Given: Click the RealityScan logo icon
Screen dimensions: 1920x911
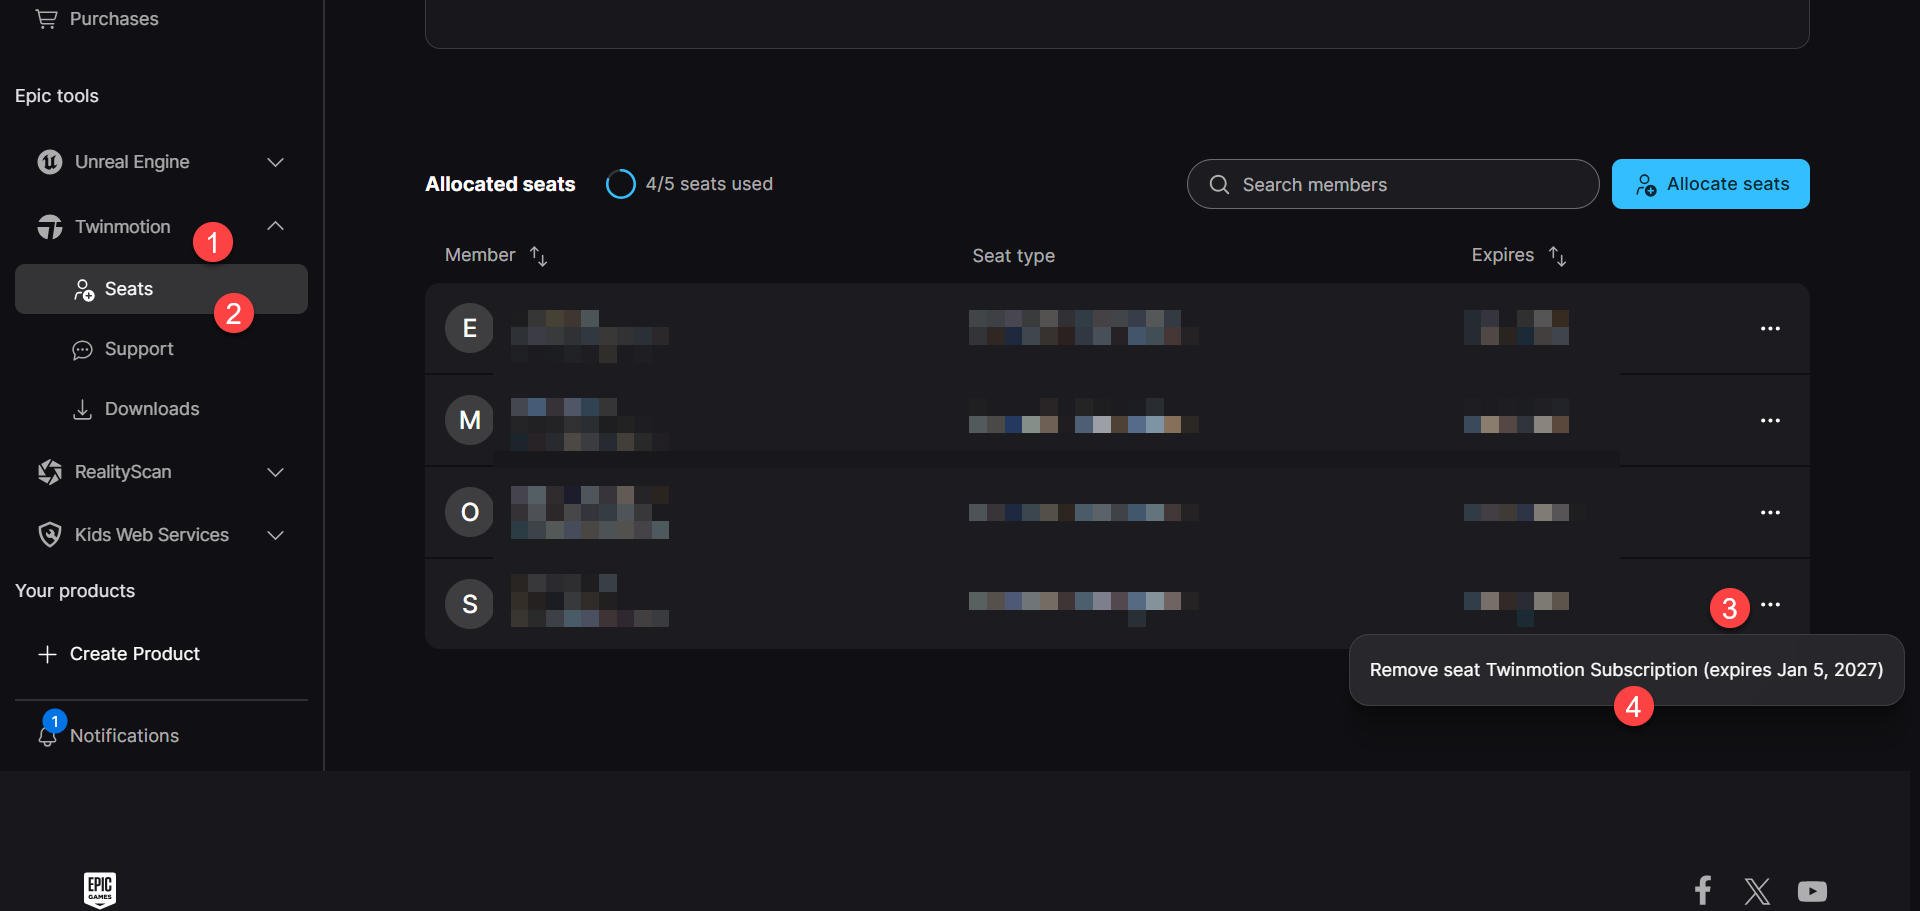Looking at the screenshot, I should (50, 472).
